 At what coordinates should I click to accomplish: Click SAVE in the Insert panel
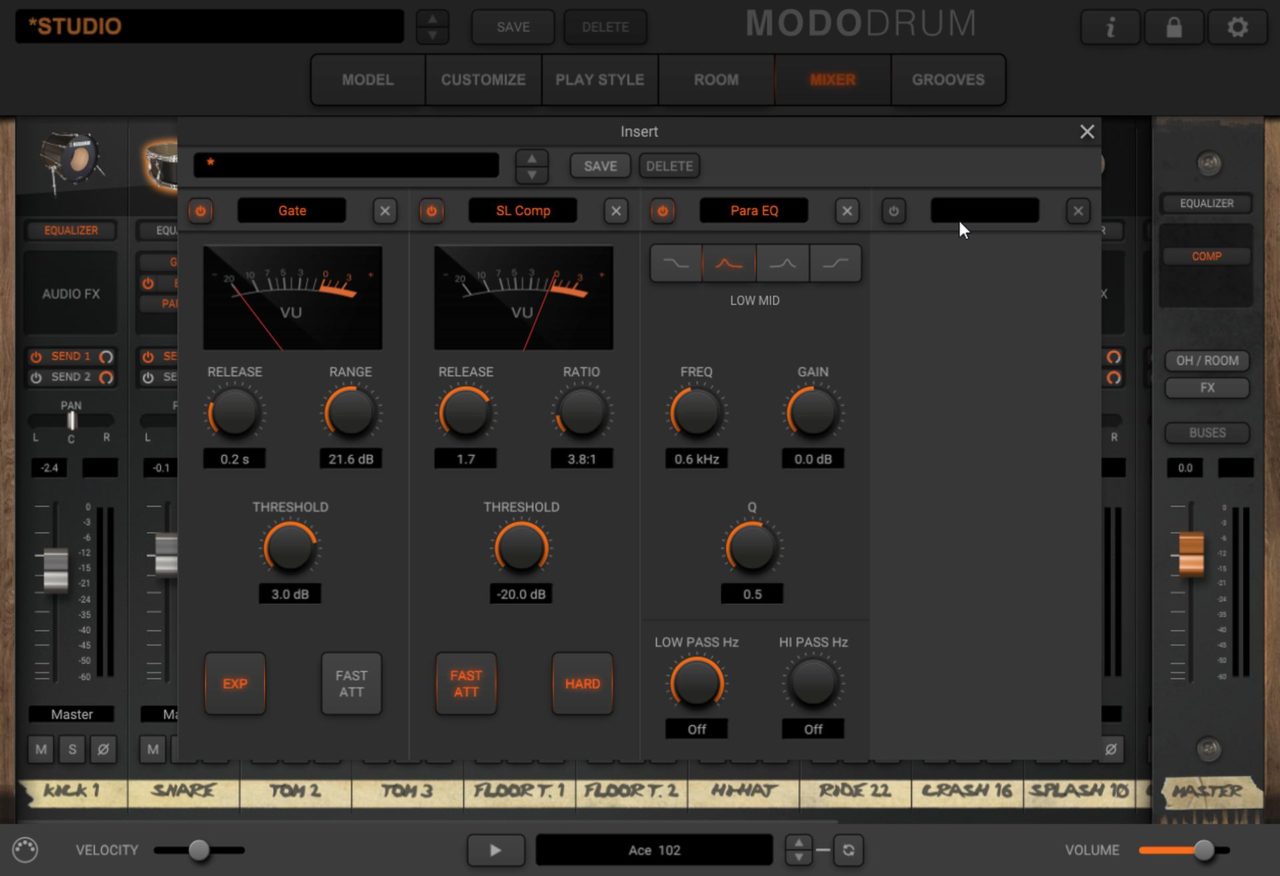[x=600, y=166]
